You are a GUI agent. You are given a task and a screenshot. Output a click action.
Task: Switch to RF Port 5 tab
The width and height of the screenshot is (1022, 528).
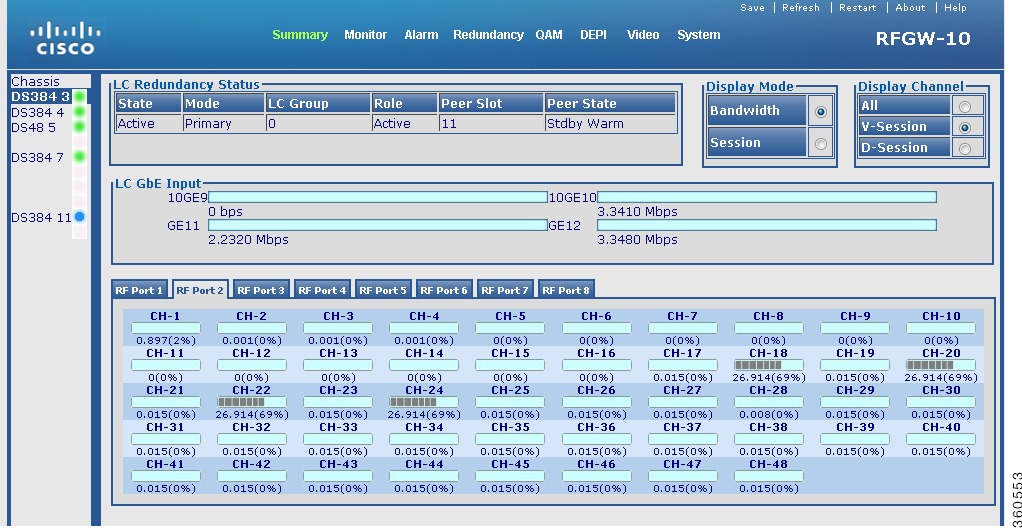pyautogui.click(x=383, y=290)
